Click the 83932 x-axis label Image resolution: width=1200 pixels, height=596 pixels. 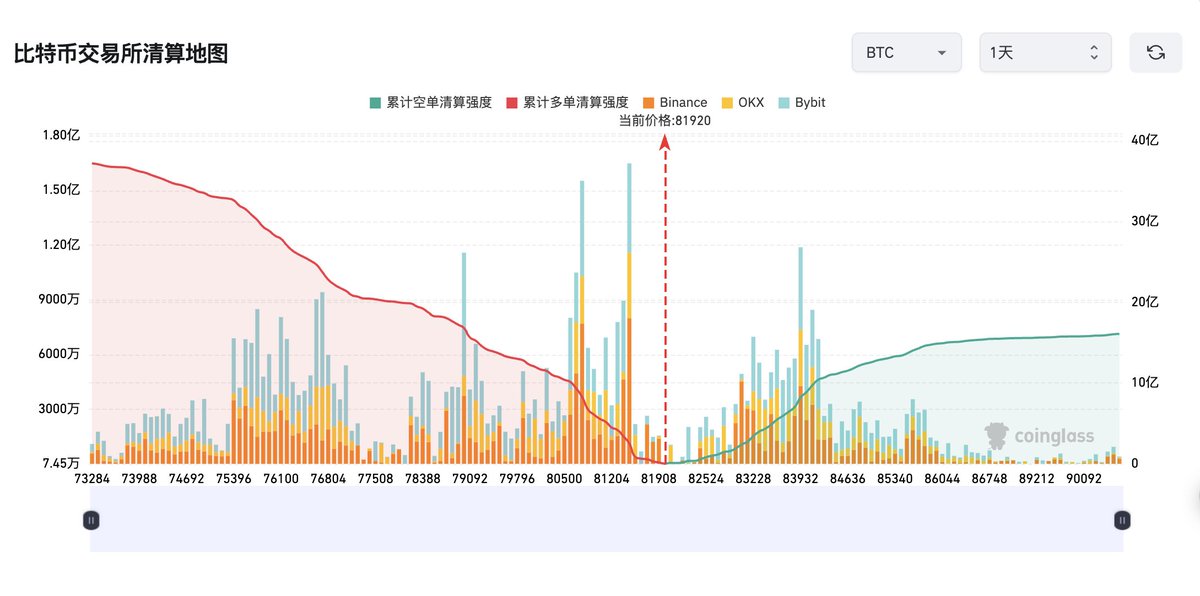[x=801, y=479]
